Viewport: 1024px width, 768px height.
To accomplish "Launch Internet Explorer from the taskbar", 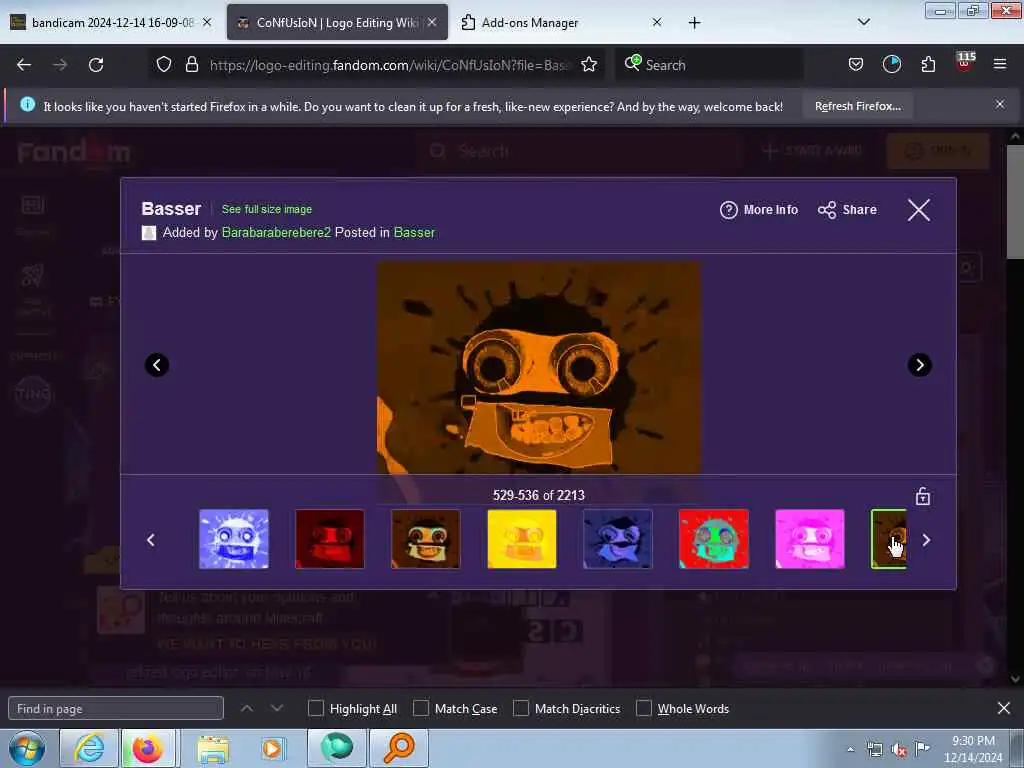I will point(88,748).
